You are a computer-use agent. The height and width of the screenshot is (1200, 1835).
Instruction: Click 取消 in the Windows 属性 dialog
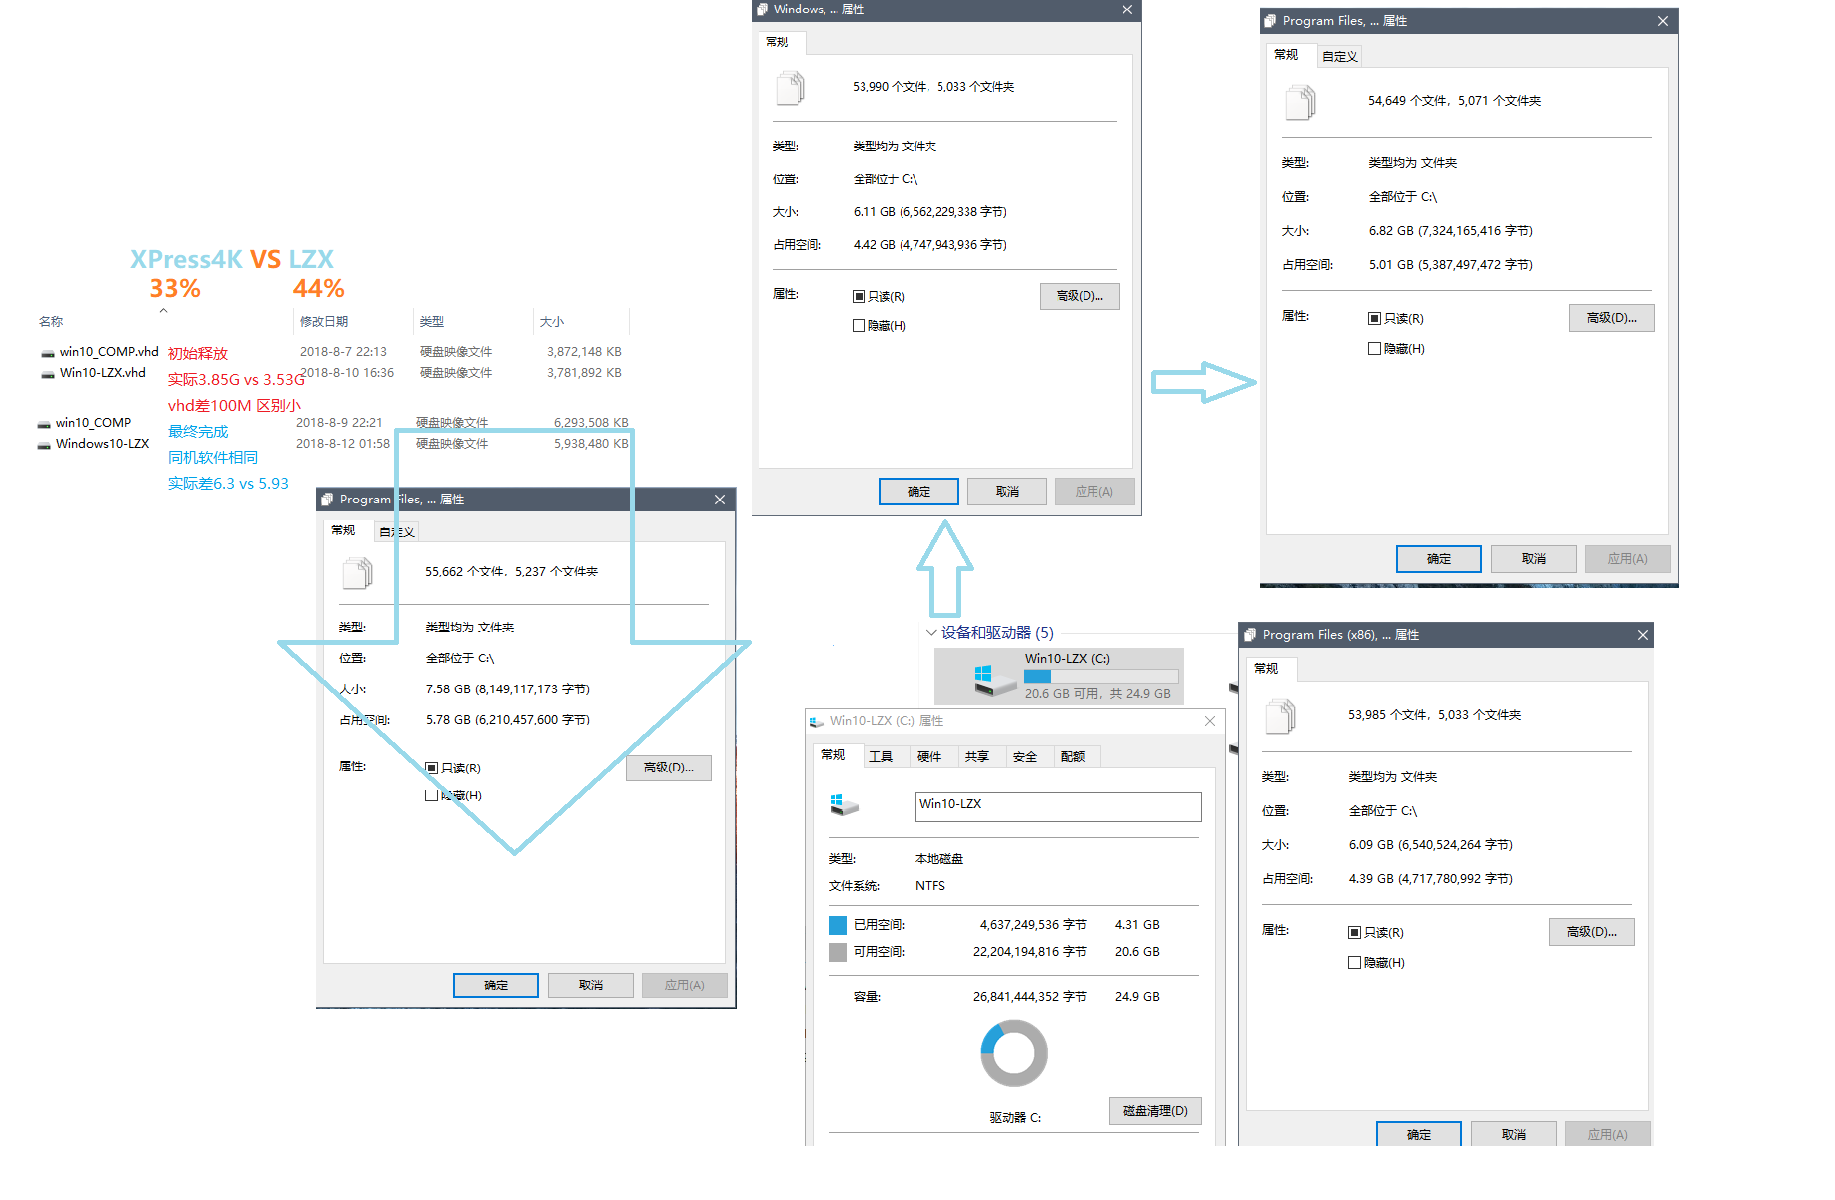point(1007,492)
